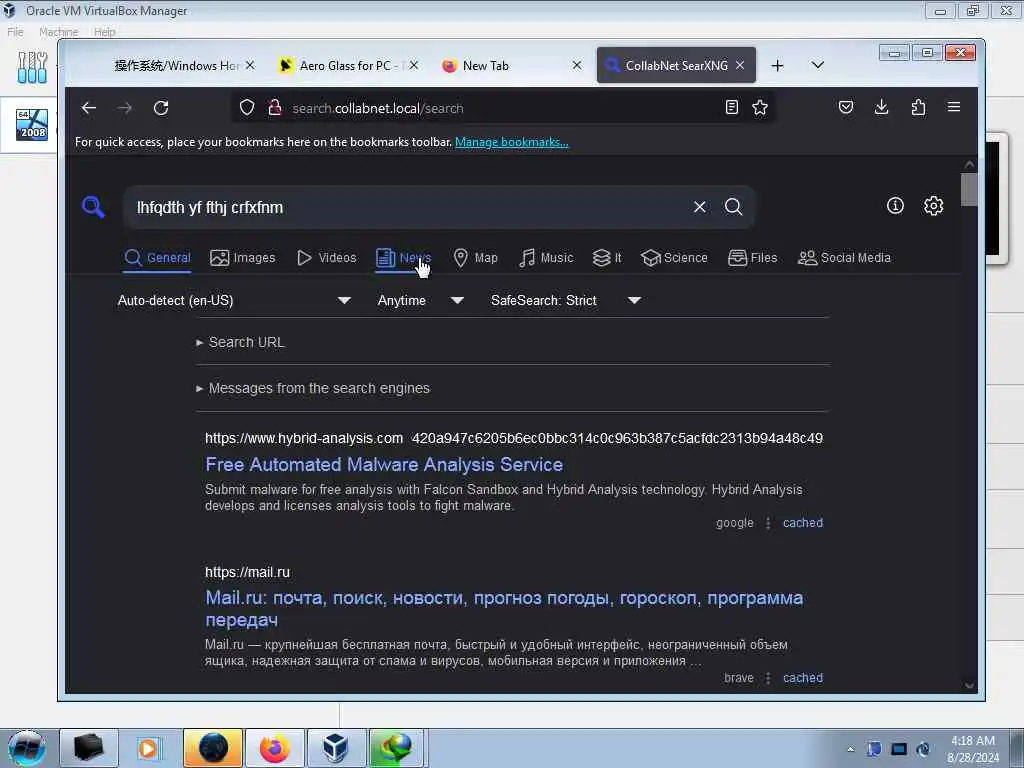Go back with the browser back arrow
Image resolution: width=1024 pixels, height=768 pixels.
coord(89,108)
